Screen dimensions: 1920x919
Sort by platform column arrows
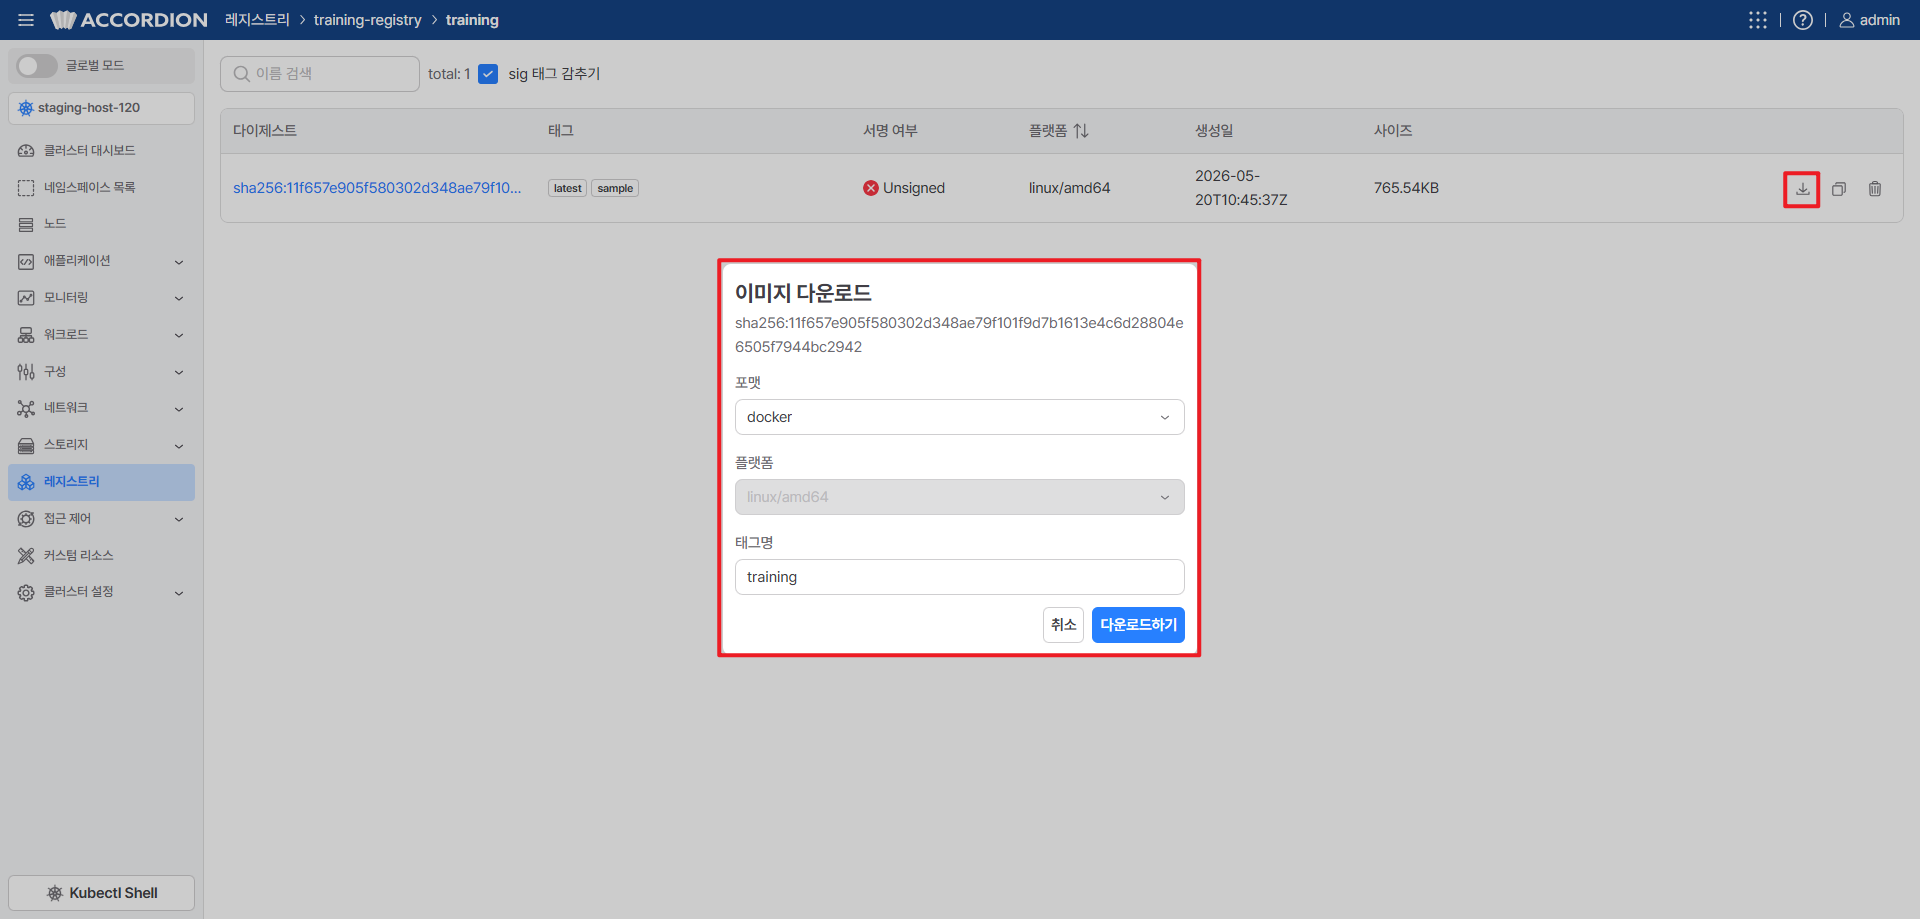coord(1081,131)
